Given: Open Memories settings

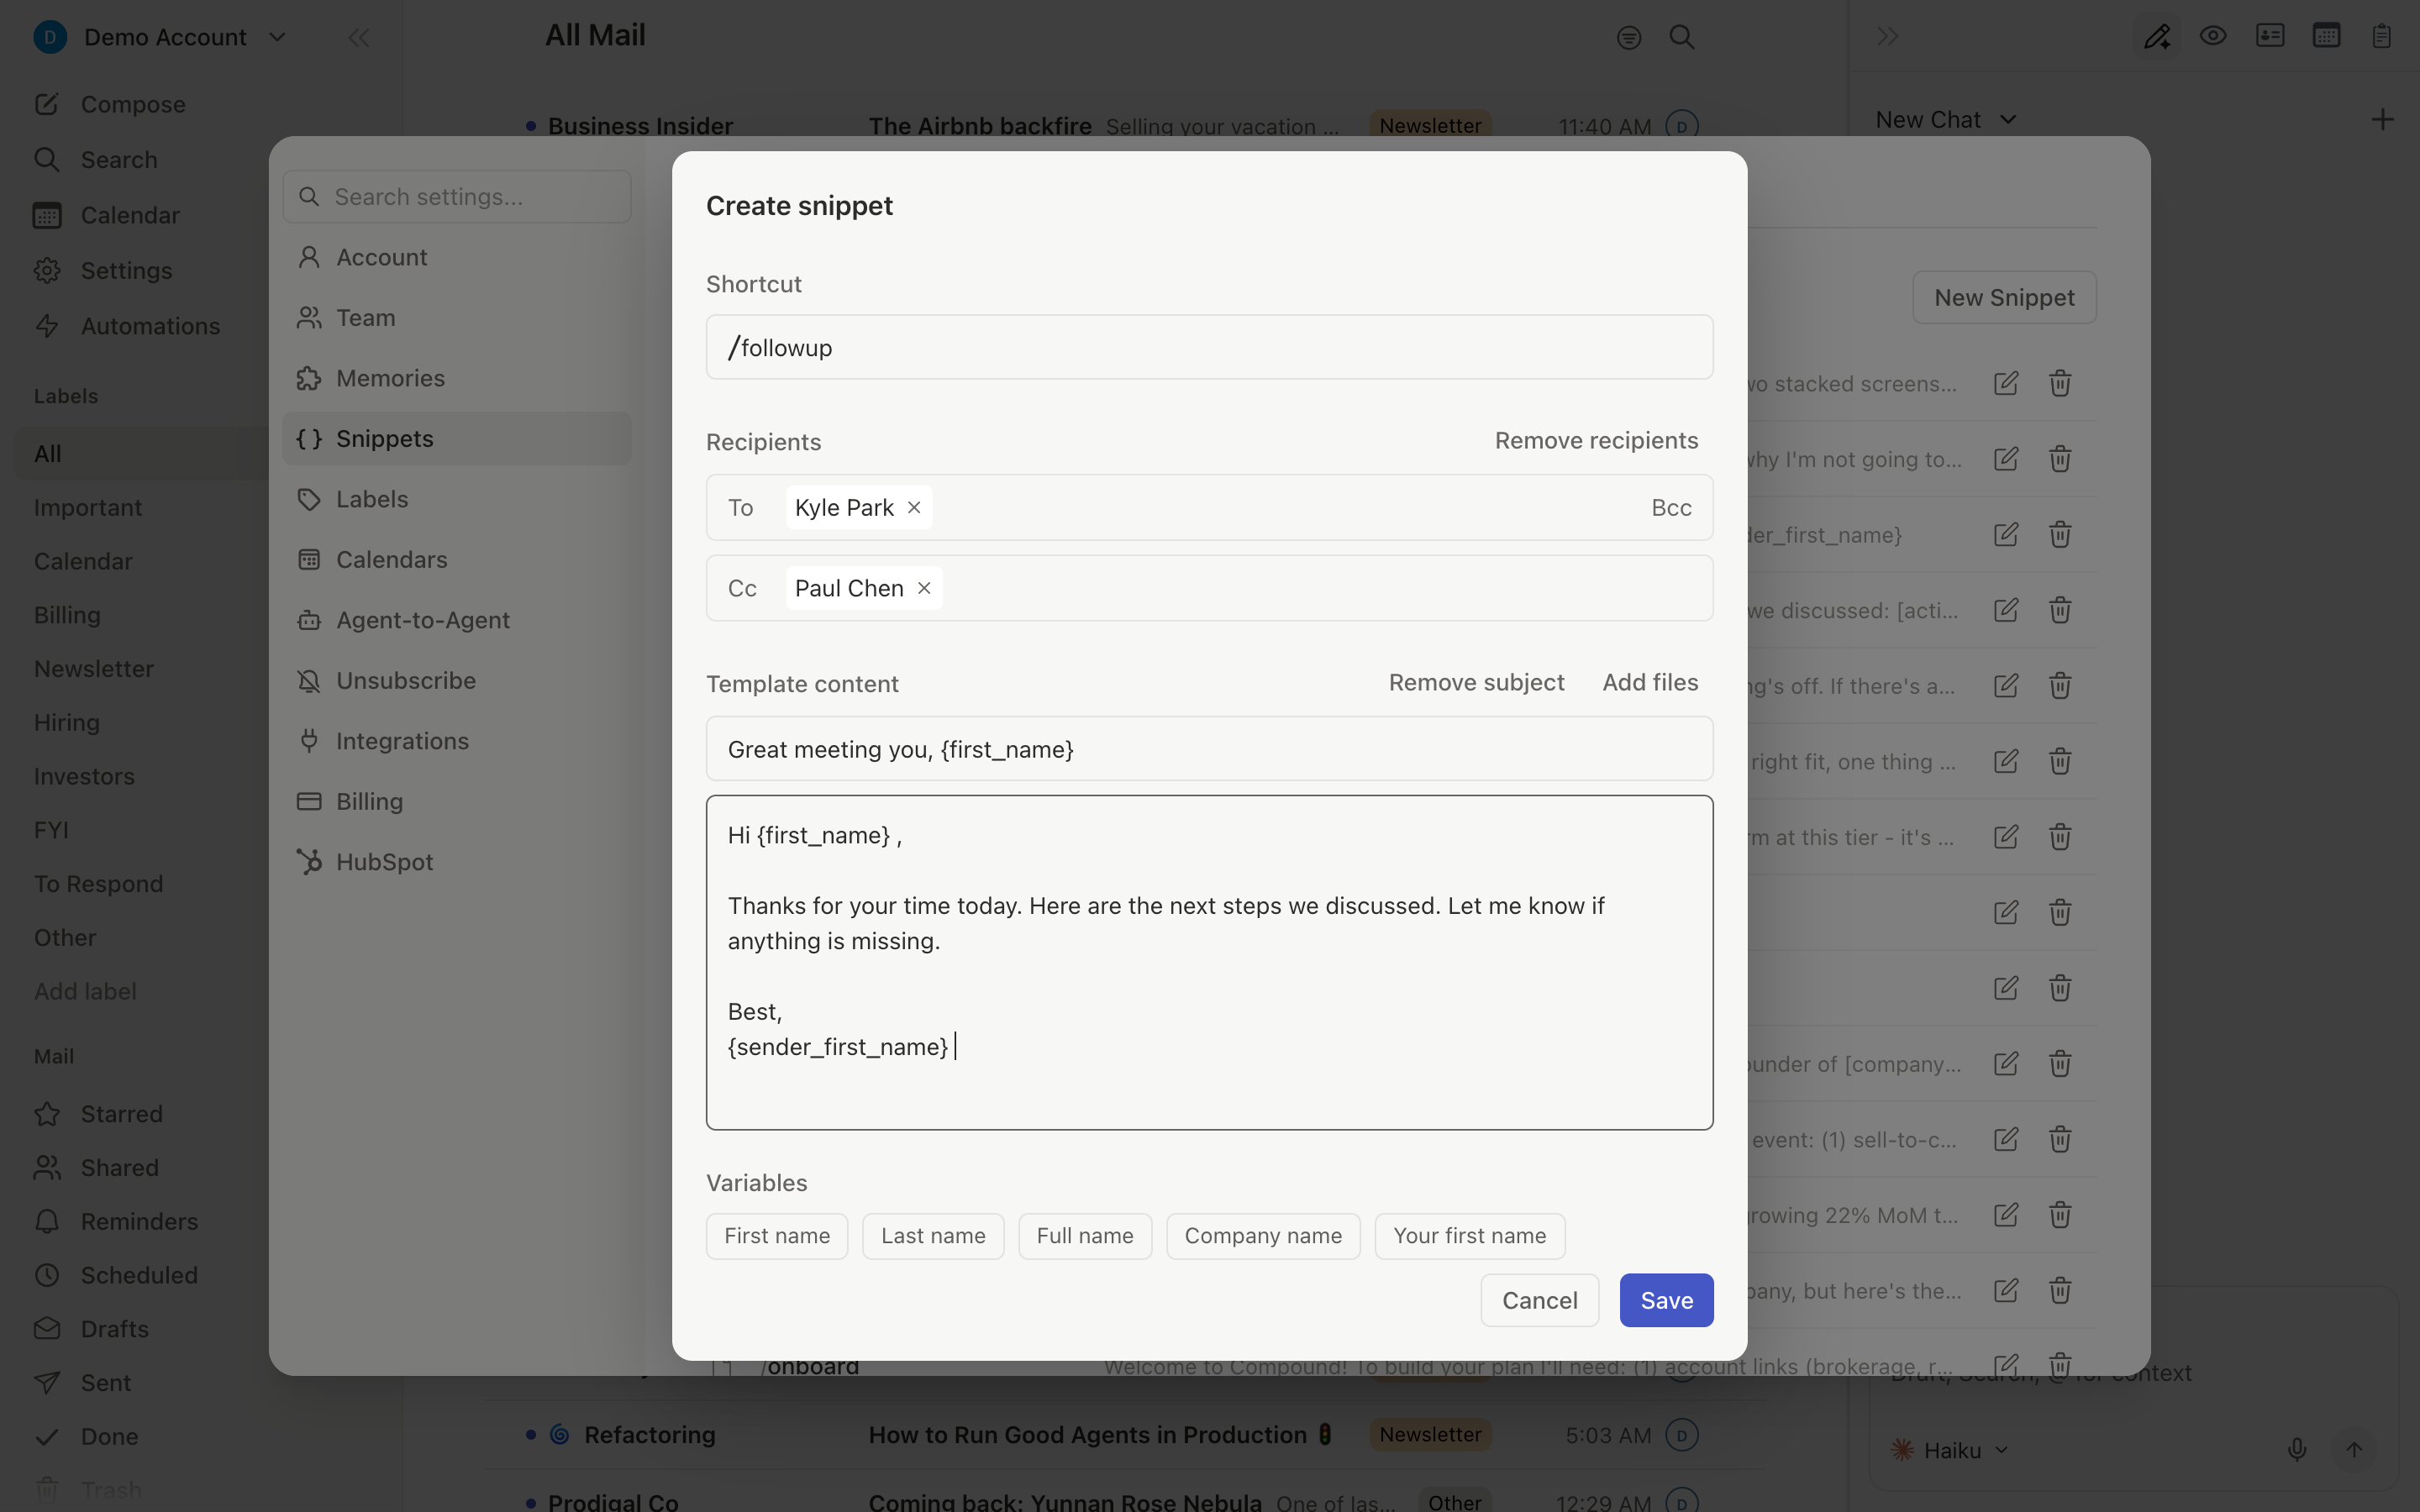Looking at the screenshot, I should pos(457,378).
